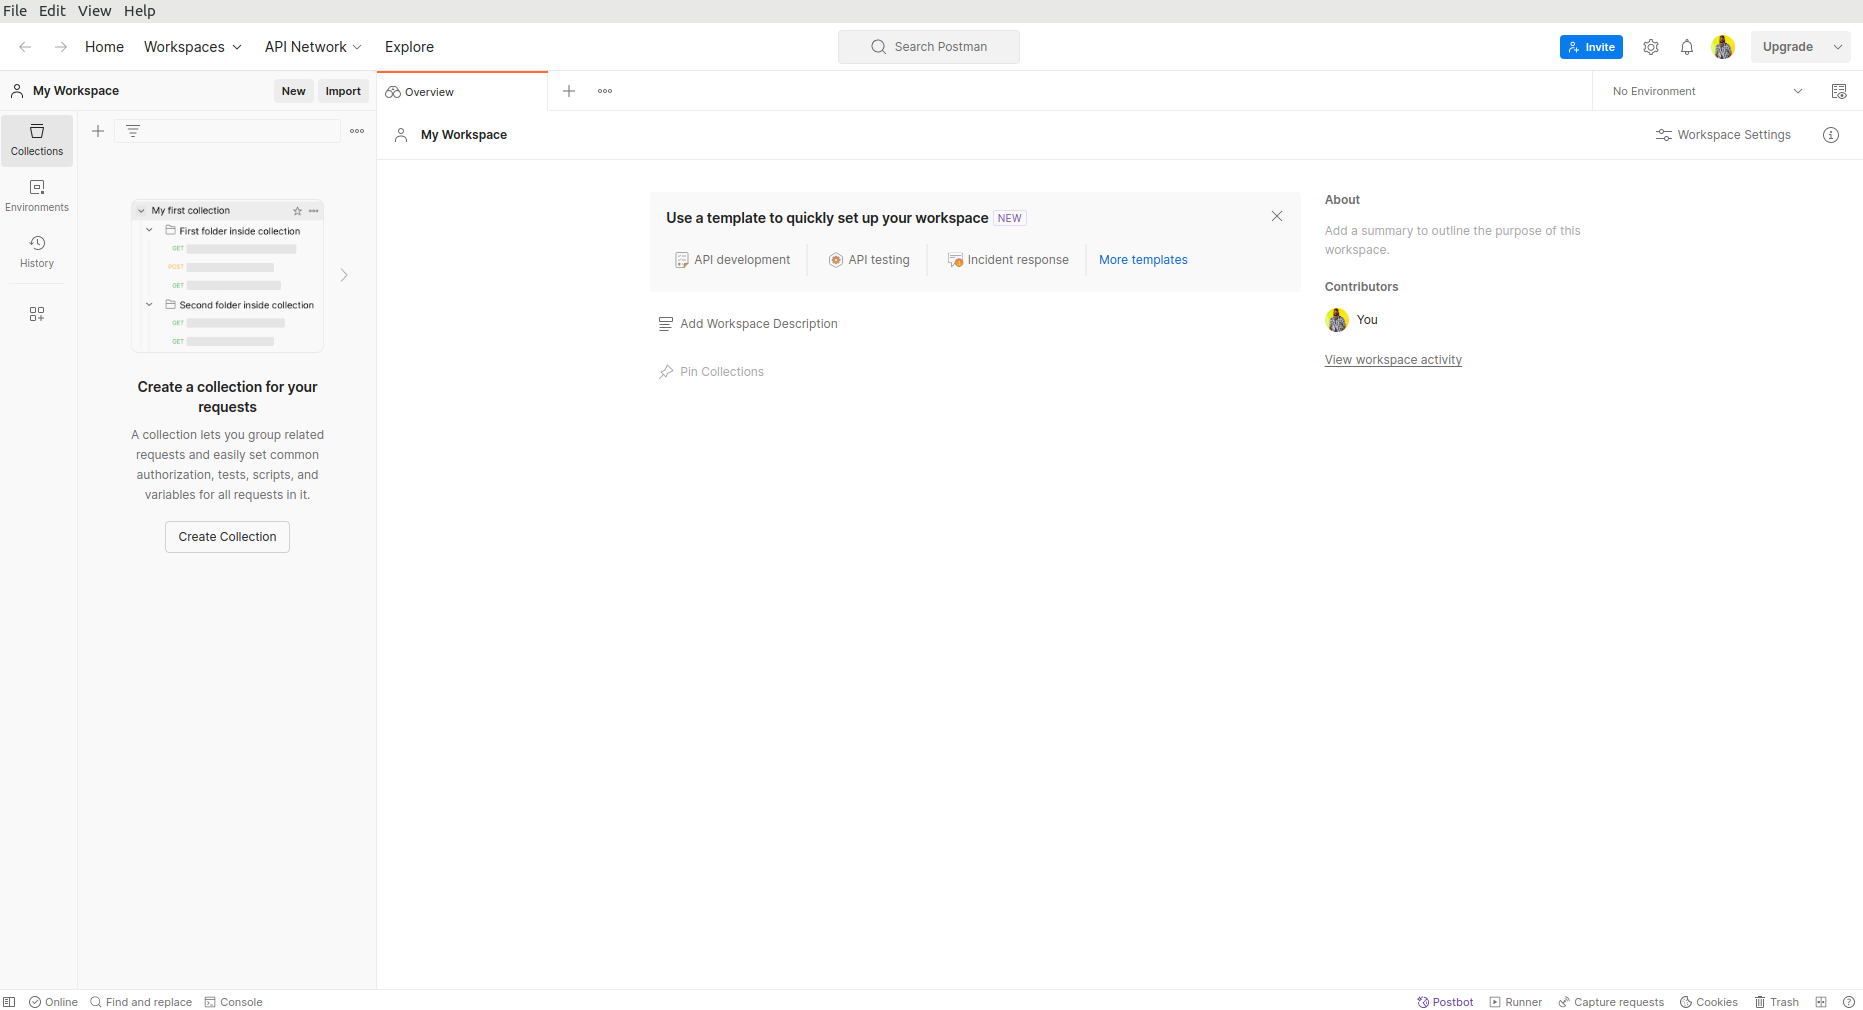Click Add Workspace Description
Screen dimensions: 1863x1010
point(748,324)
